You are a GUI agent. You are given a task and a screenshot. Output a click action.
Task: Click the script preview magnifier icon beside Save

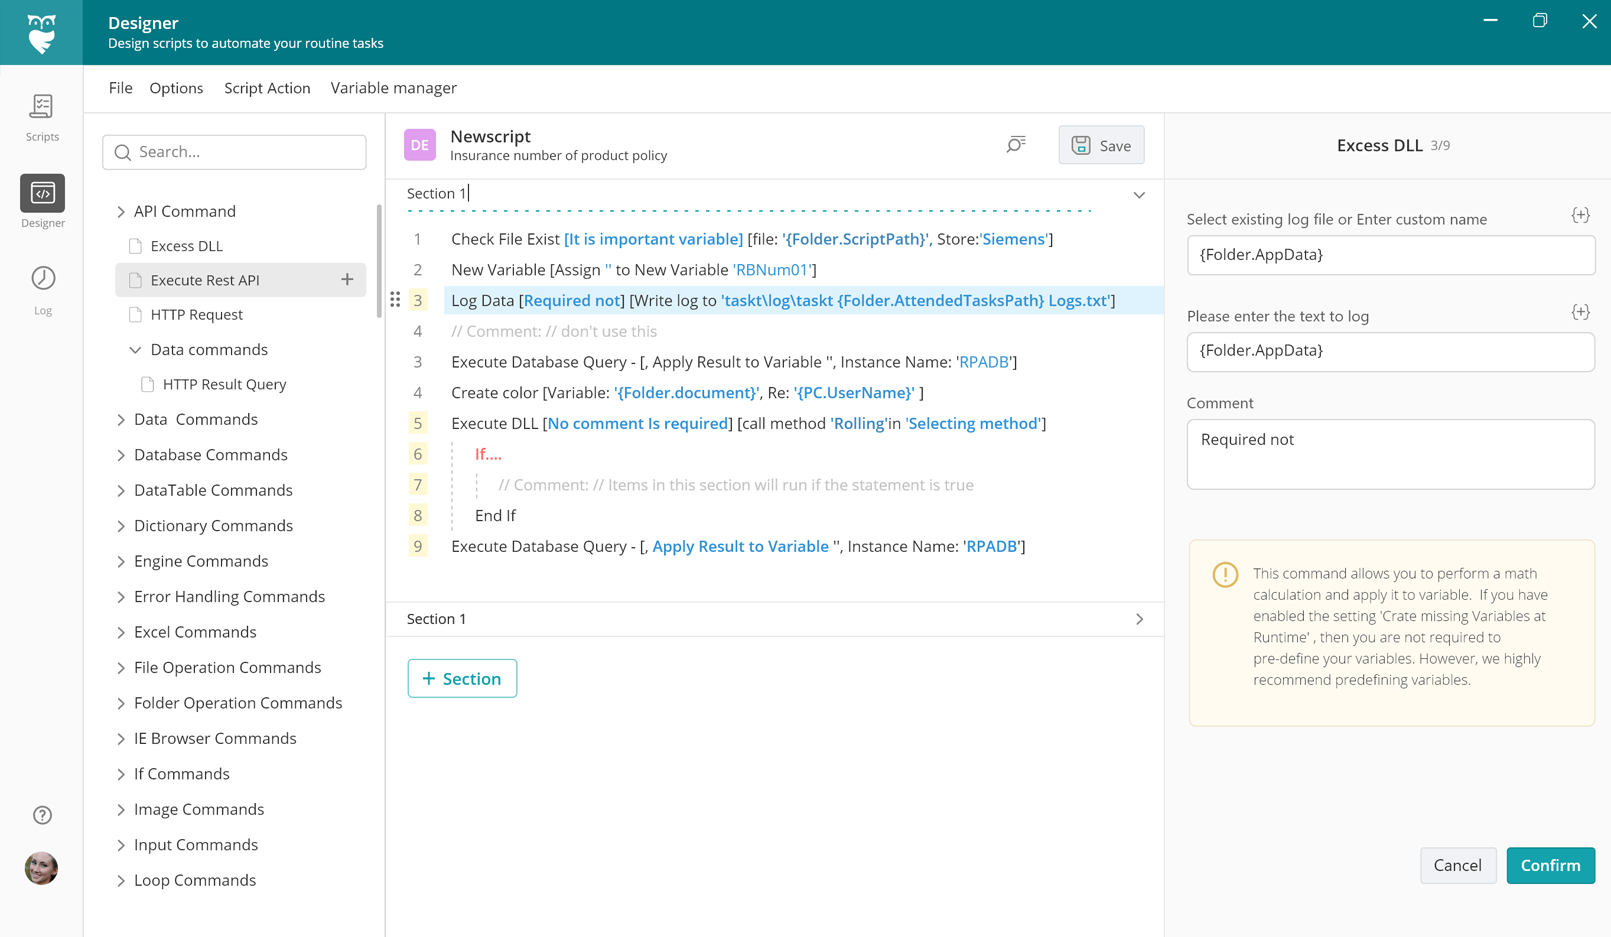(x=1016, y=144)
